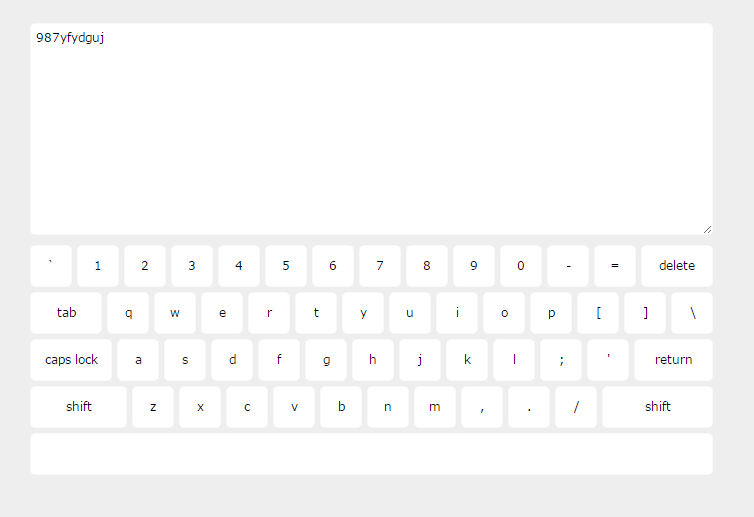
Task: Tap the backtick key
Action: (x=51, y=266)
